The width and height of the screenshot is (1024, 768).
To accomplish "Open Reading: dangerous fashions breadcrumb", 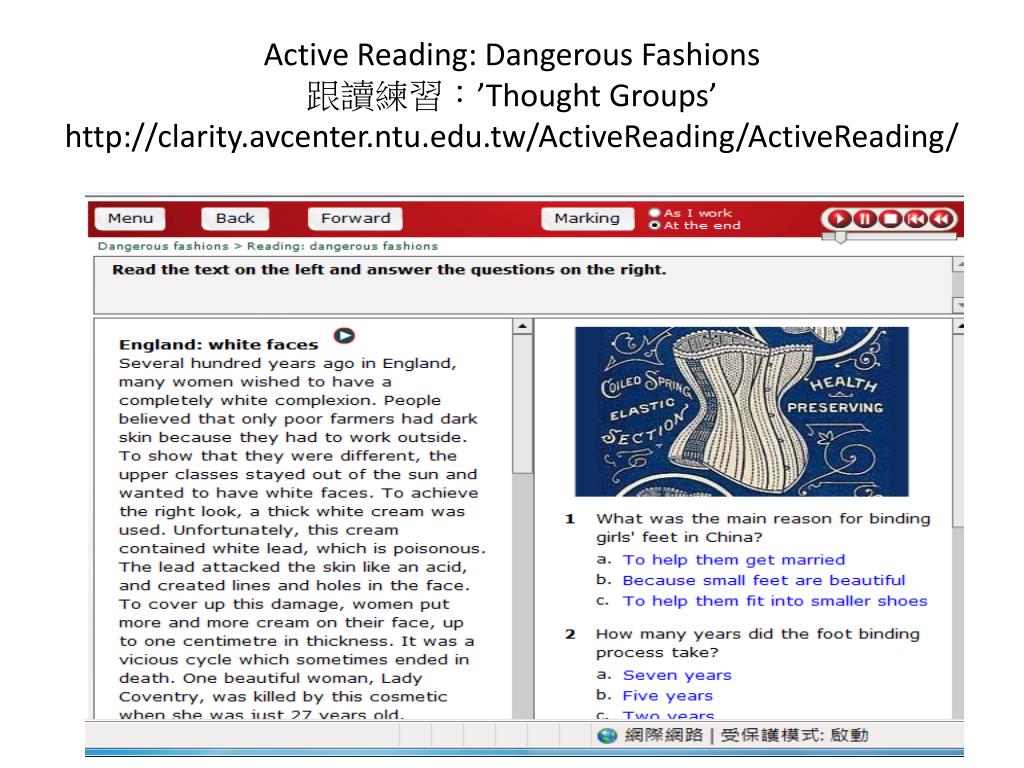I will 342,246.
